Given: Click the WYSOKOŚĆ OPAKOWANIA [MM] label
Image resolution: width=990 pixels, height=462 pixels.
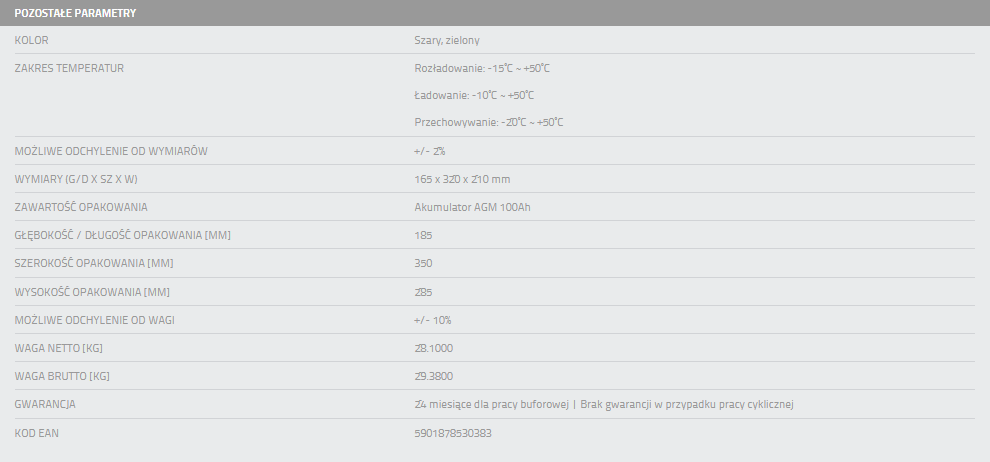Looking at the screenshot, I should (92, 292).
